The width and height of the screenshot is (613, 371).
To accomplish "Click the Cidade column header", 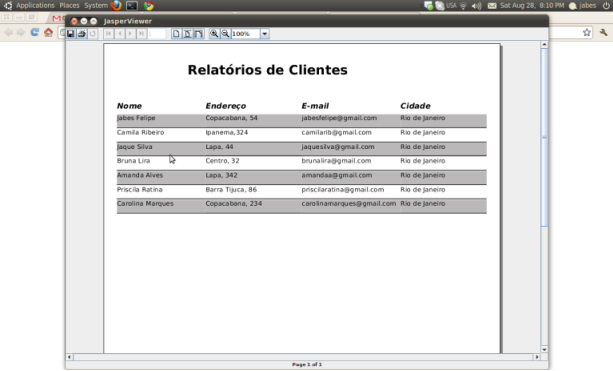I will (415, 106).
